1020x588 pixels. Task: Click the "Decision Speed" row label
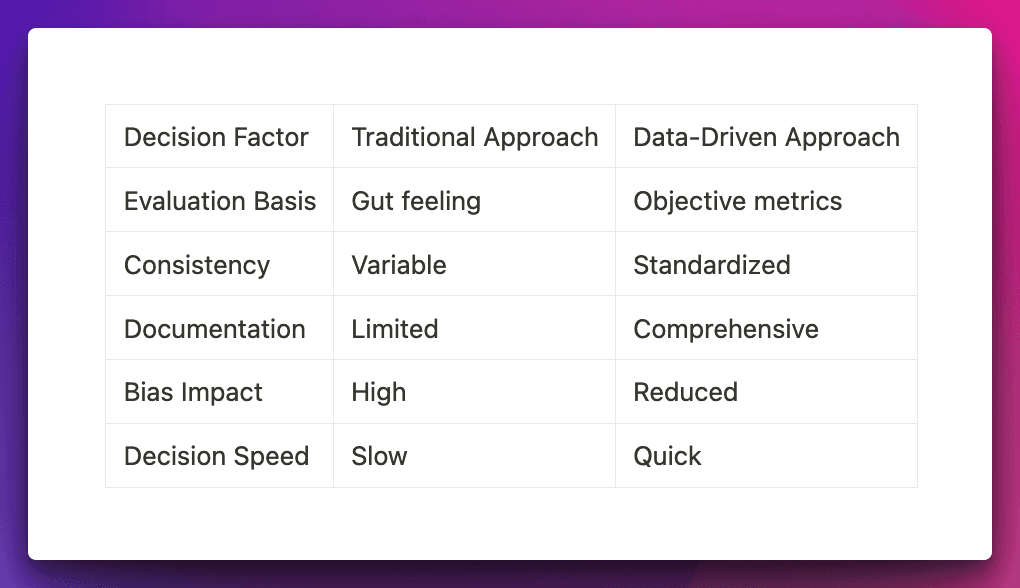[216, 456]
